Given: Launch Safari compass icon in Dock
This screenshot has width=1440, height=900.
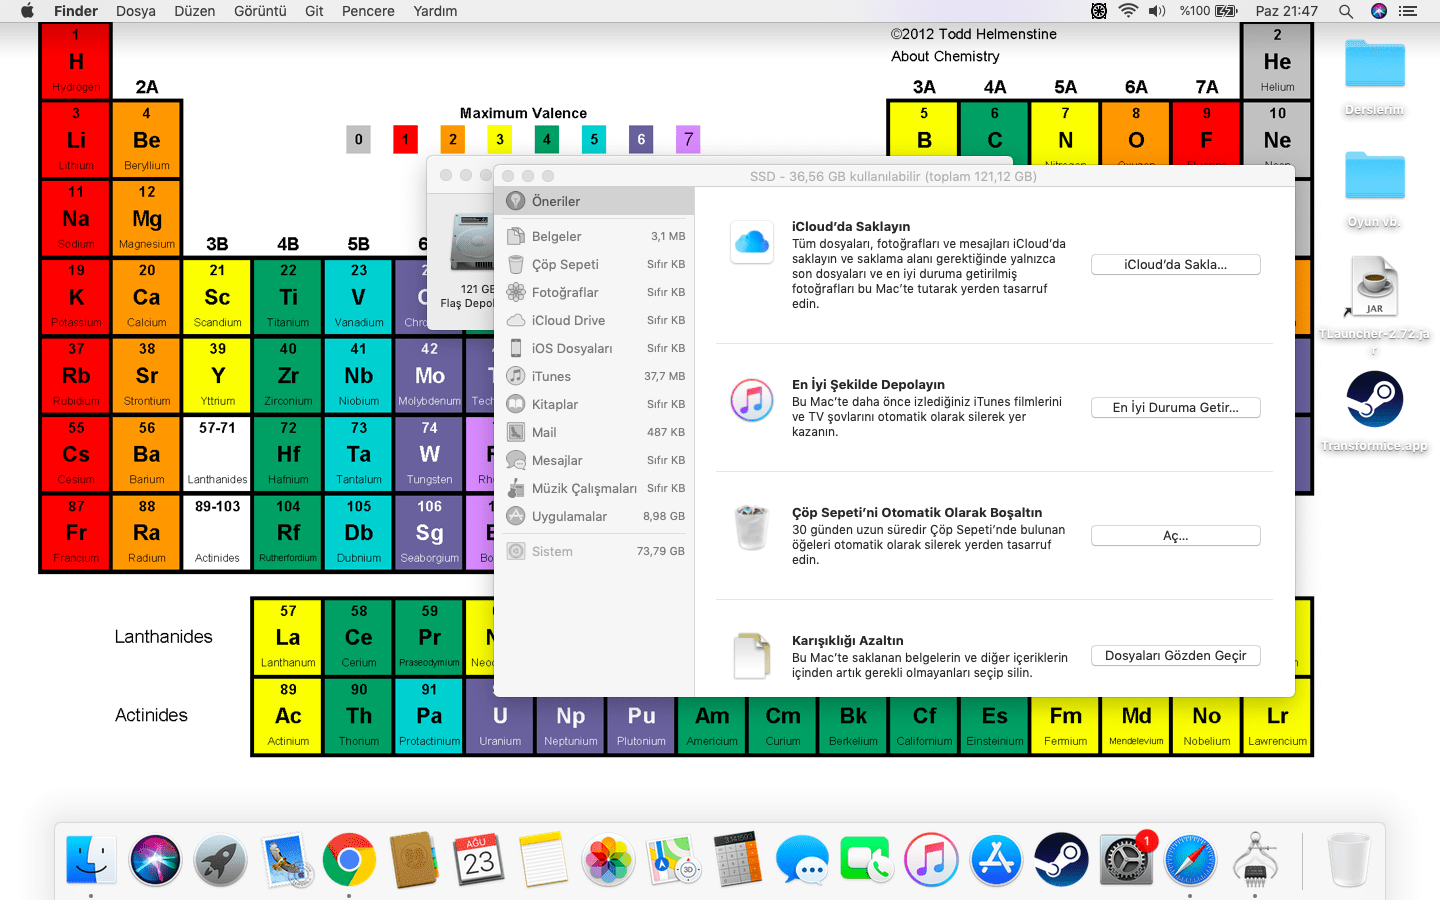Looking at the screenshot, I should click(x=1190, y=859).
